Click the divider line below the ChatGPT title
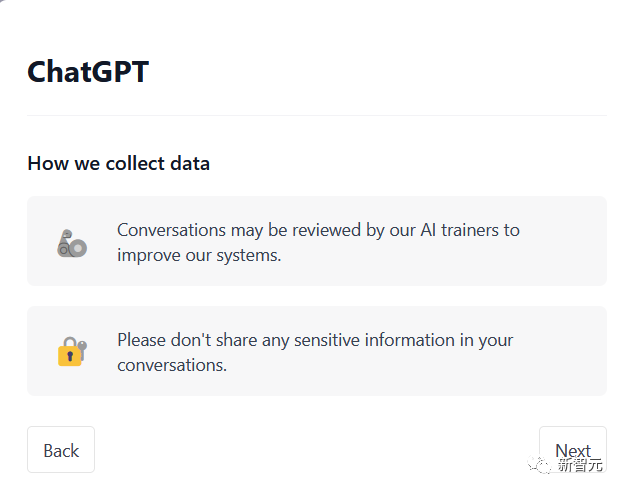The width and height of the screenshot is (622, 491). 316,115
